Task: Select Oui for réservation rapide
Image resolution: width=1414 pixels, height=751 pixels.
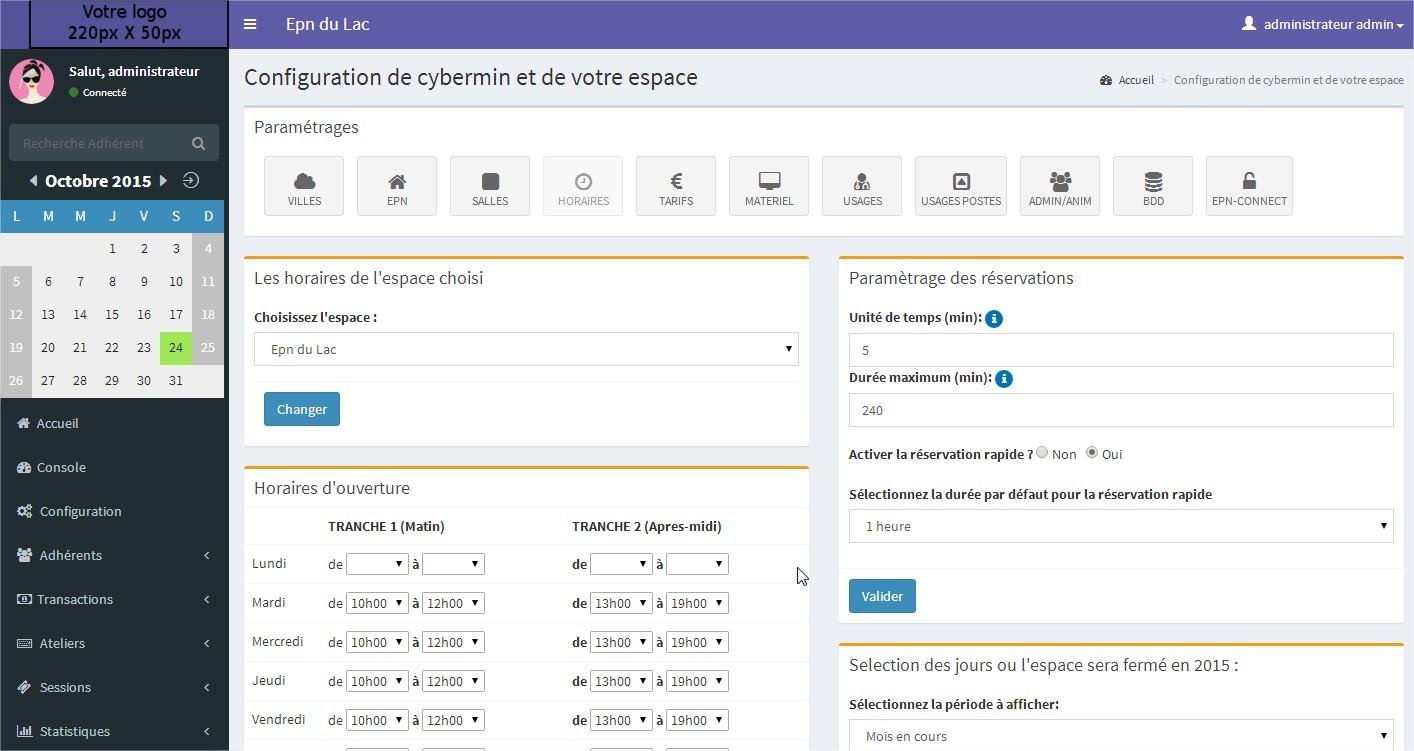Action: coord(1092,453)
